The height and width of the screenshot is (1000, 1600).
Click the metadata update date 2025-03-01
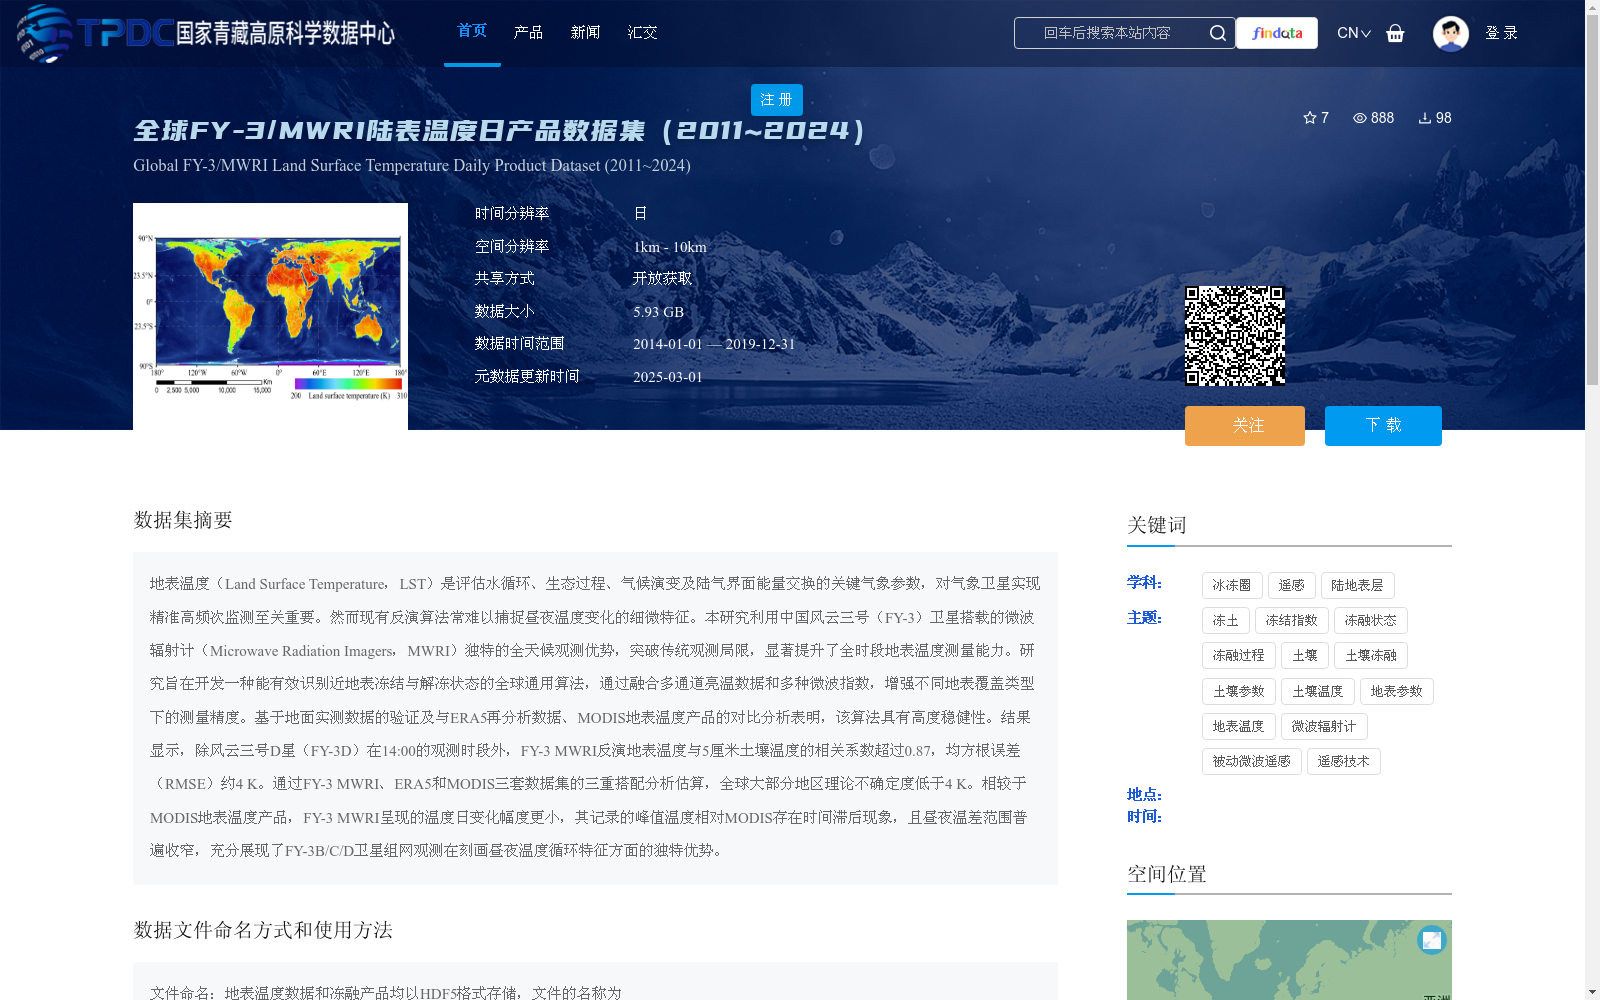click(668, 377)
